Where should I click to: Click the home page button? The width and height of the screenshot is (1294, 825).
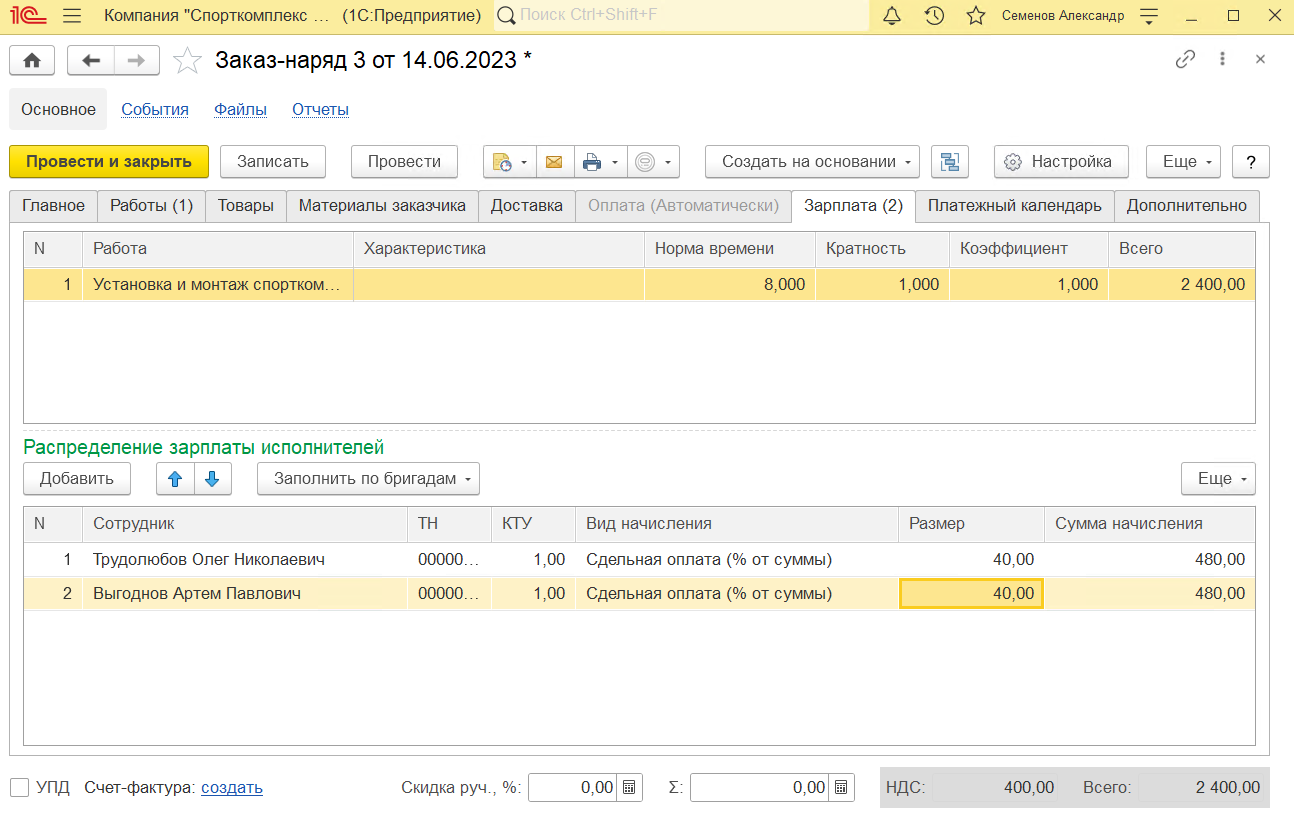click(32, 60)
